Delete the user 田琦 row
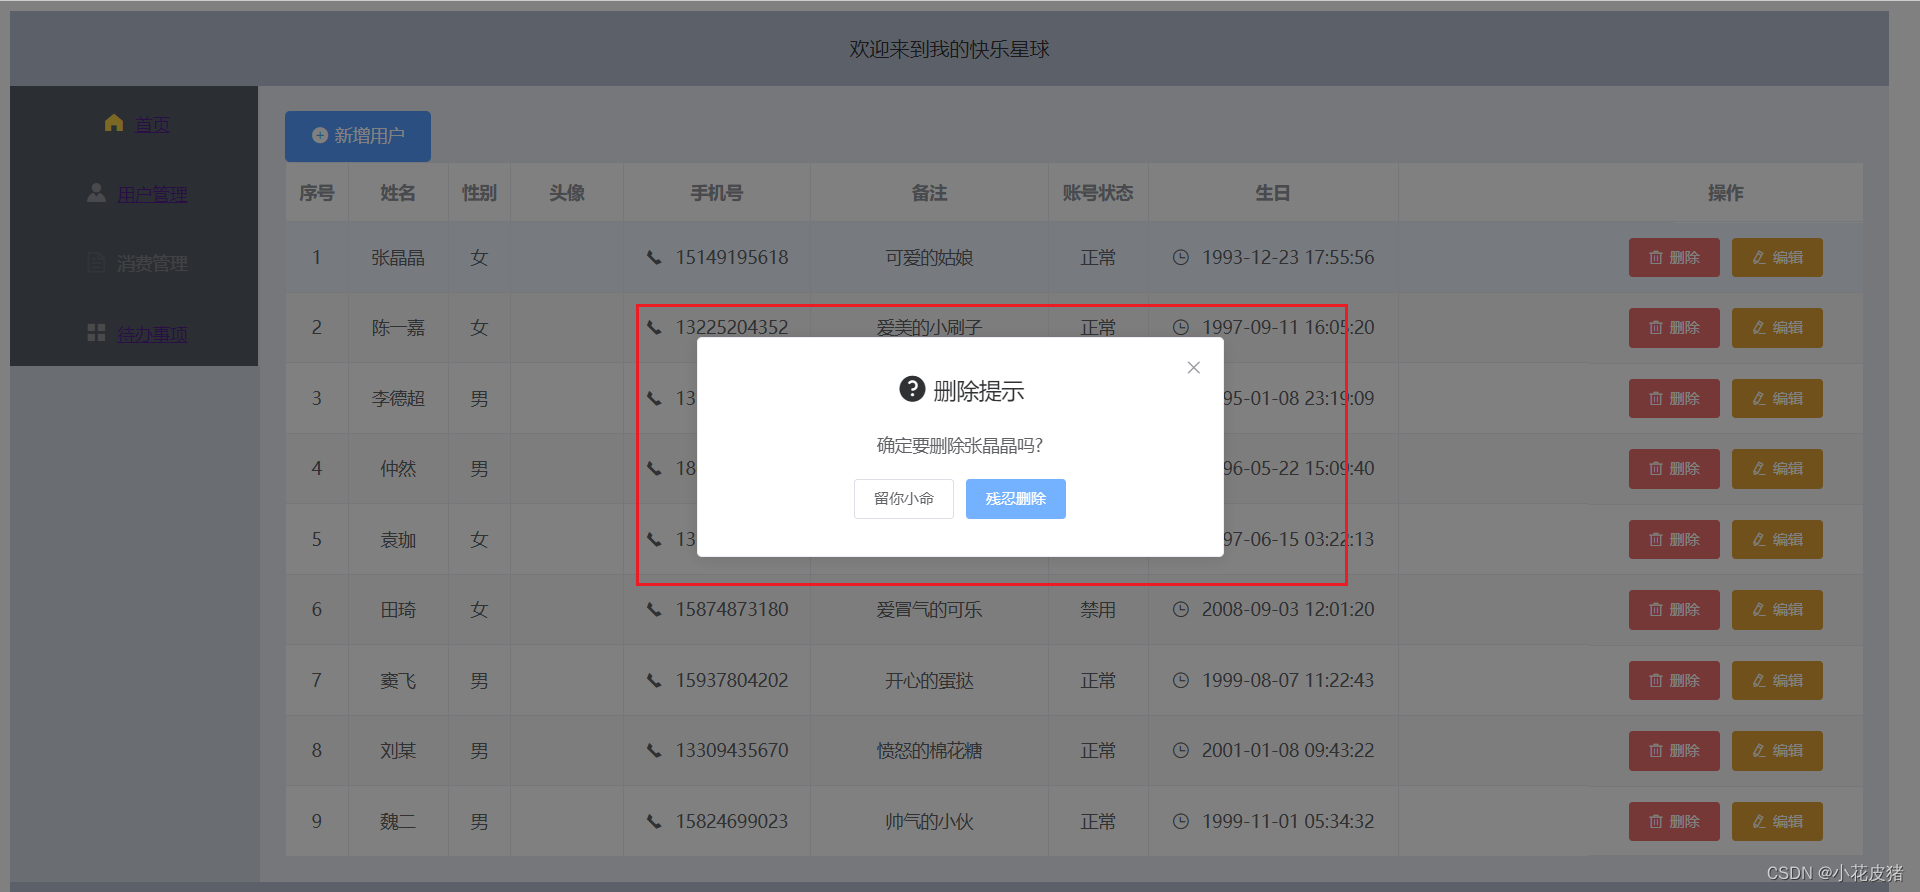 pyautogui.click(x=1674, y=610)
